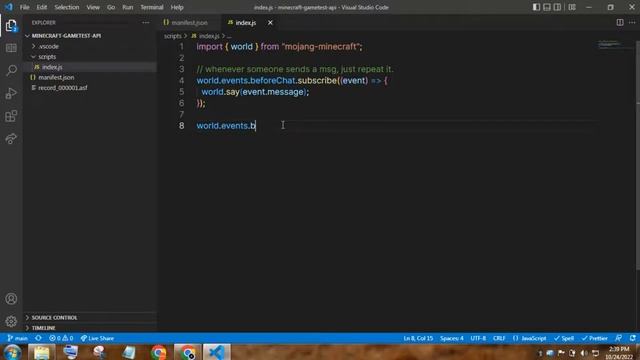
Task: Click the second activity bar icon below Explorer
Action: tap(11, 48)
